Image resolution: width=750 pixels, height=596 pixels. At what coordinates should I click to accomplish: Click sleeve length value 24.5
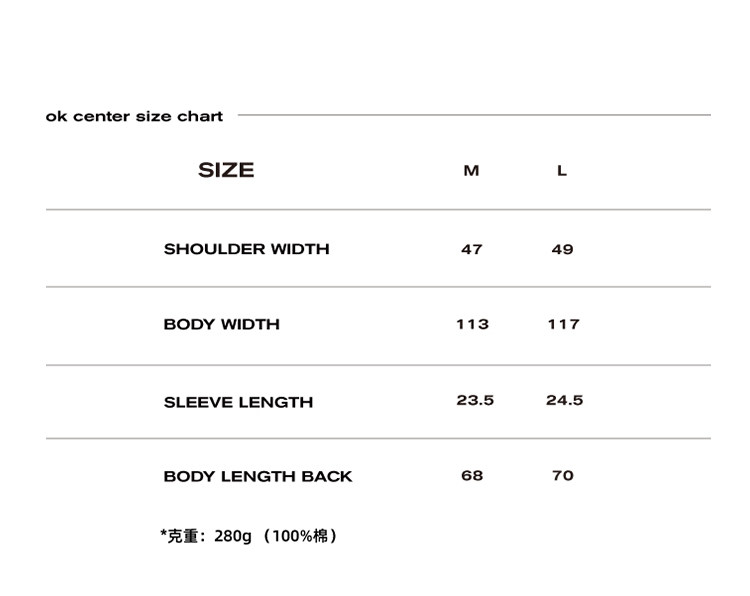(564, 400)
